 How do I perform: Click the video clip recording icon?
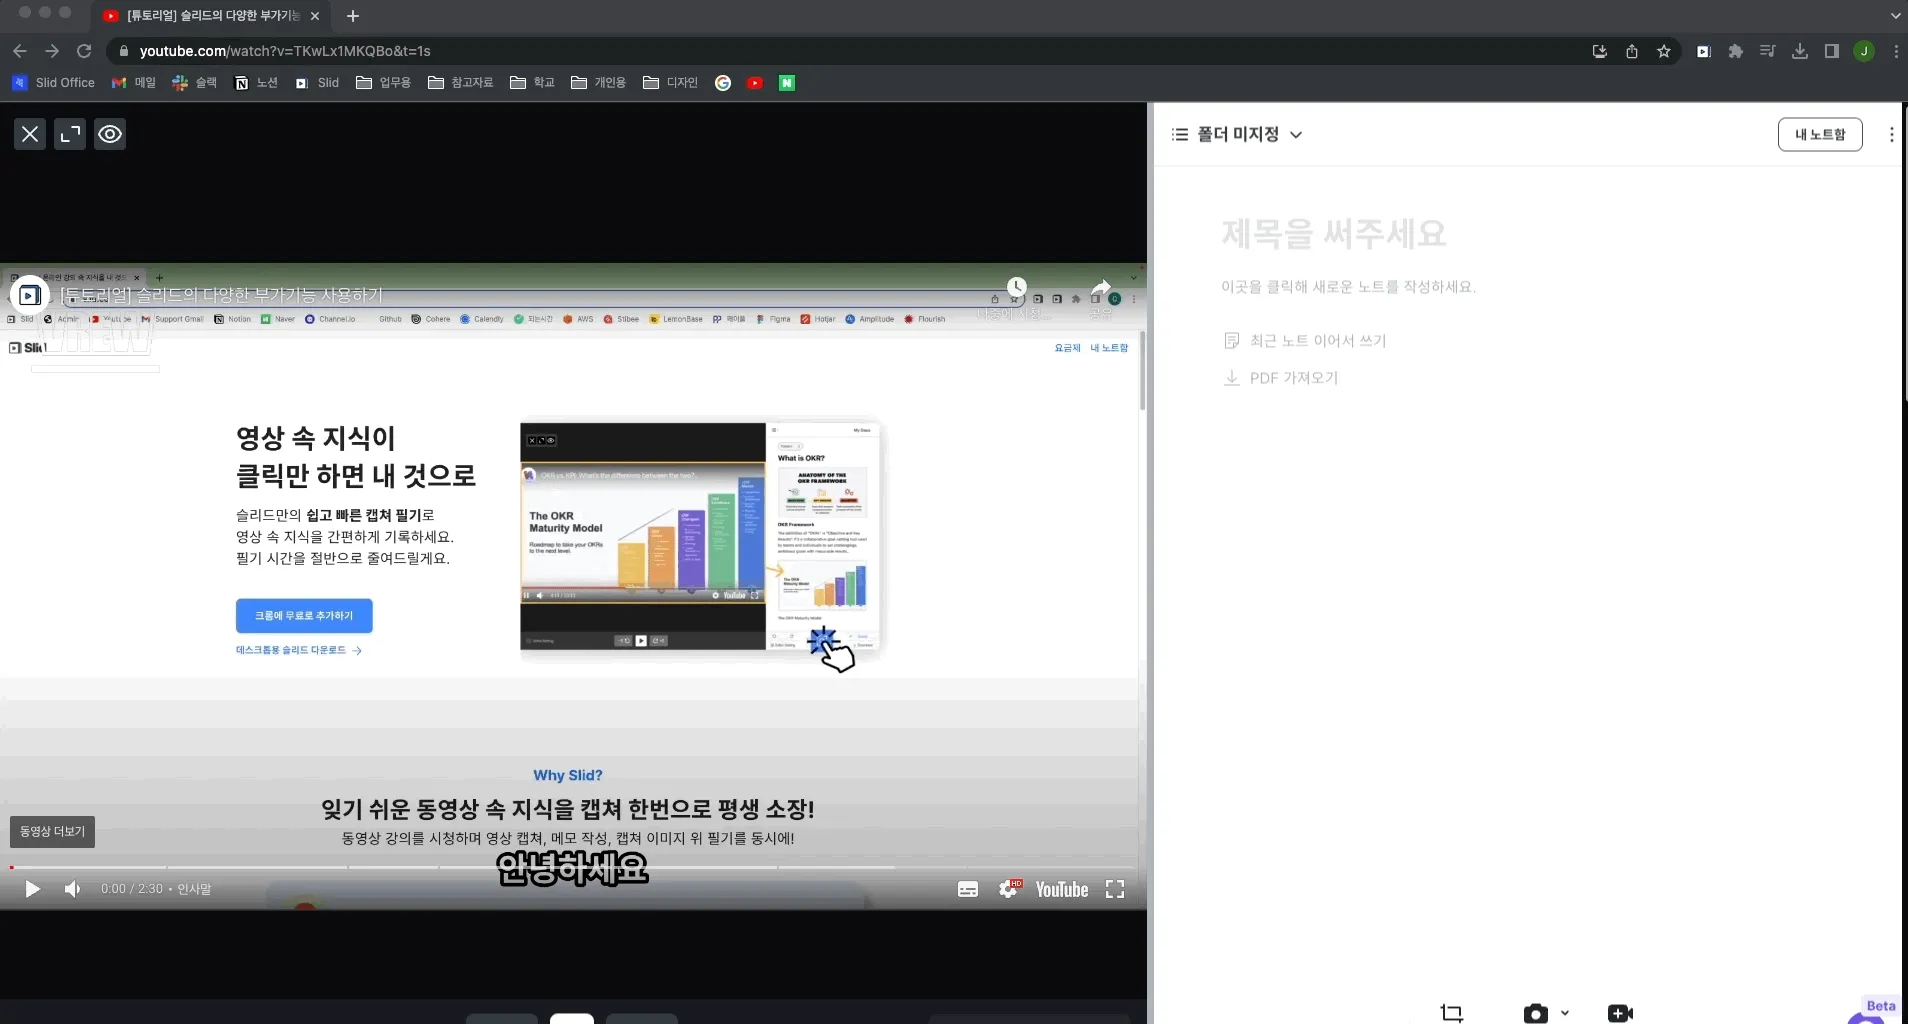coord(1620,1013)
